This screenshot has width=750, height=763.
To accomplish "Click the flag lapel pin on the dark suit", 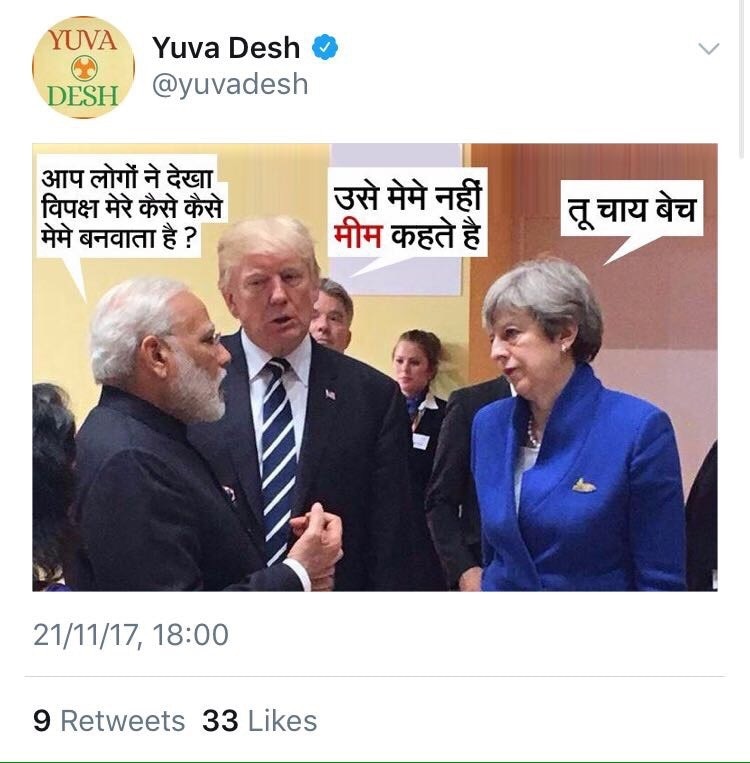I will (x=330, y=394).
